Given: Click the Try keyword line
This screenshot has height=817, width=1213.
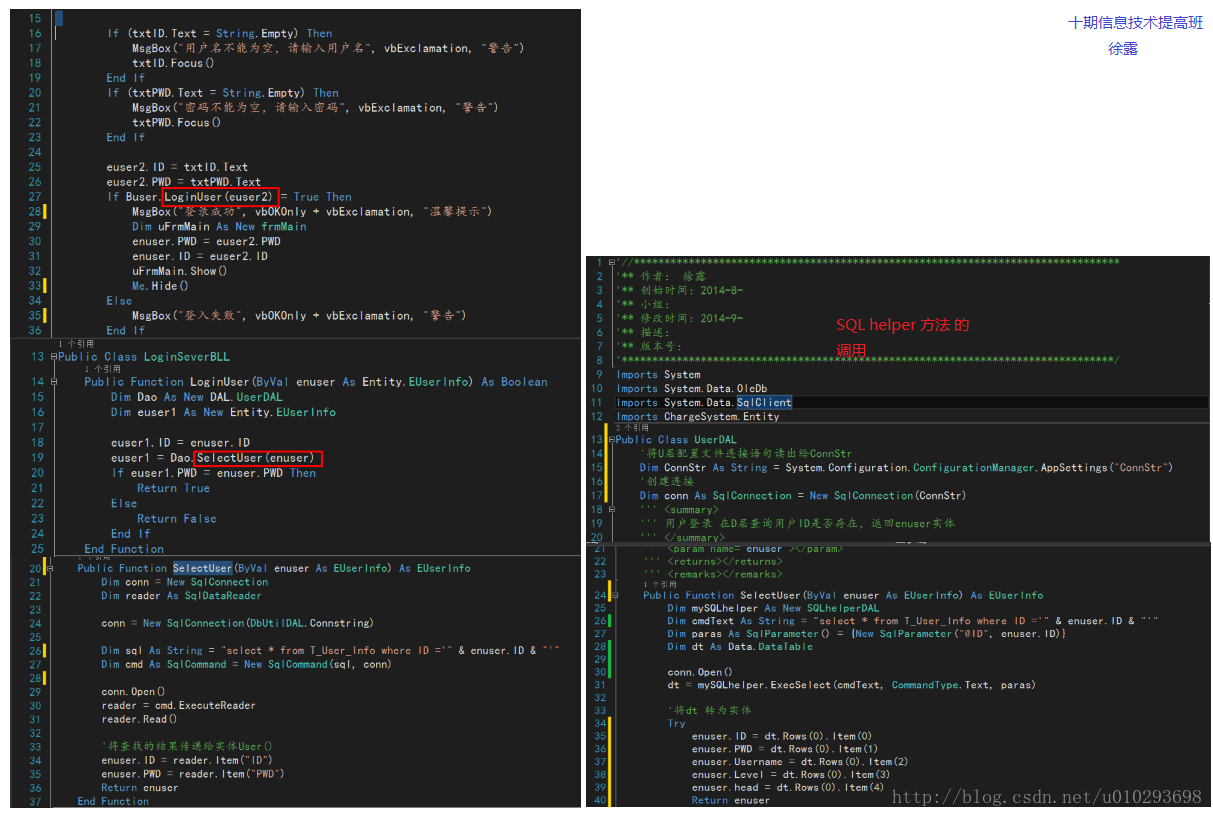Looking at the screenshot, I should click(677, 723).
